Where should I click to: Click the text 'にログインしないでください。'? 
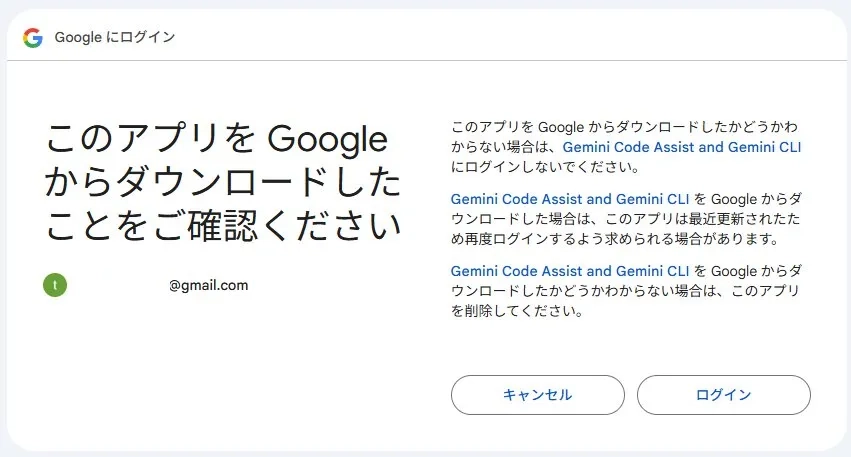tap(545, 167)
